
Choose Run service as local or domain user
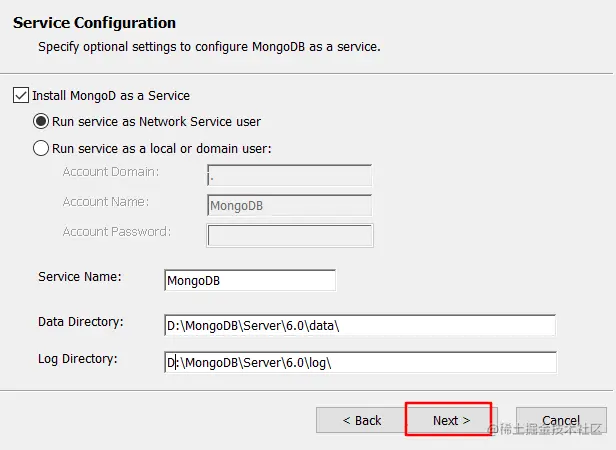pyautogui.click(x=41, y=149)
